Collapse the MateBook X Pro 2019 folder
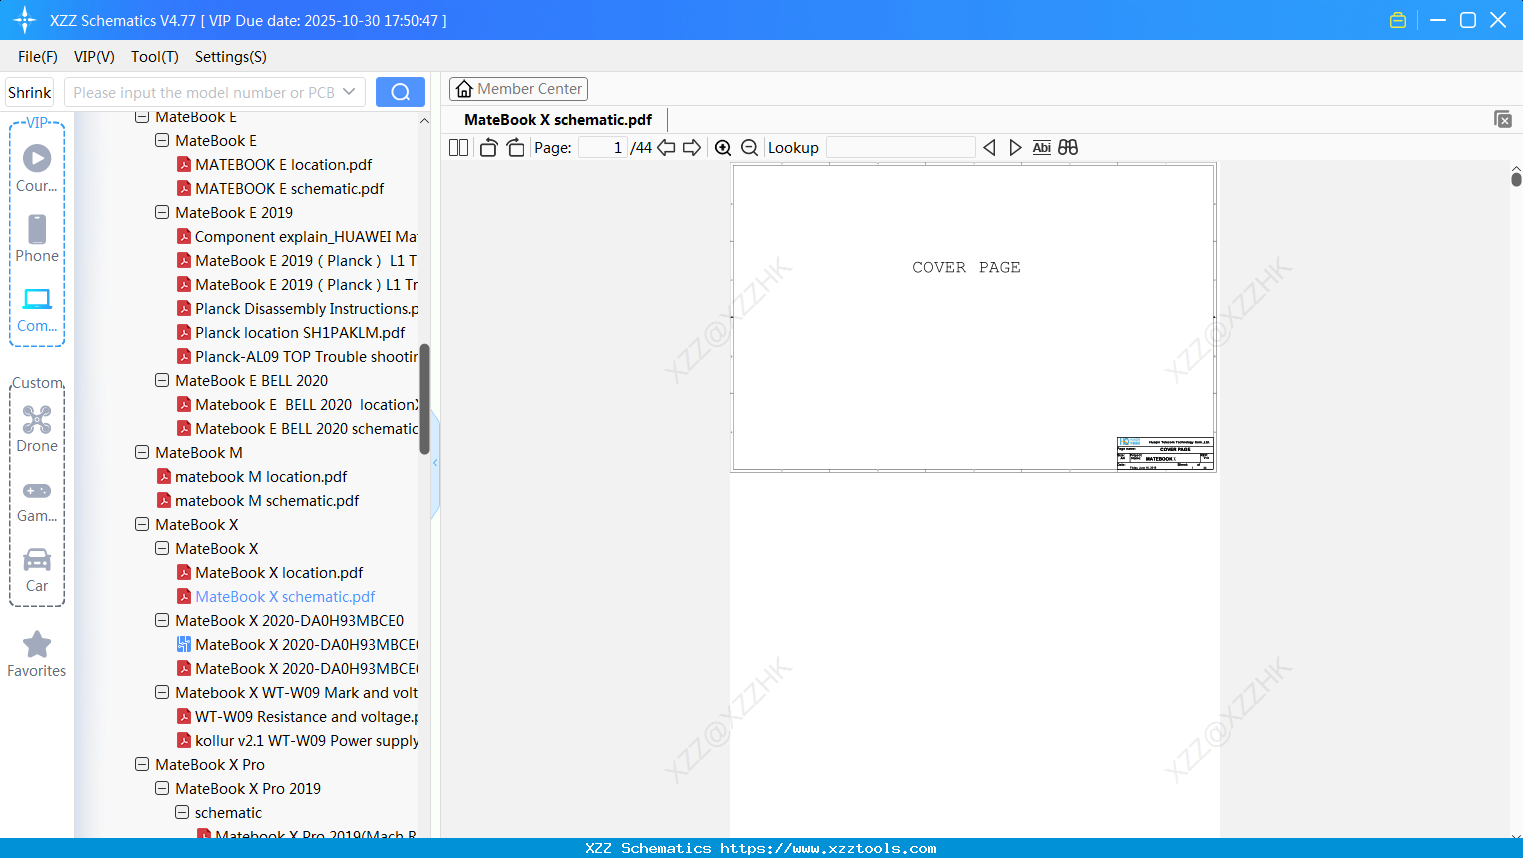 (x=162, y=788)
